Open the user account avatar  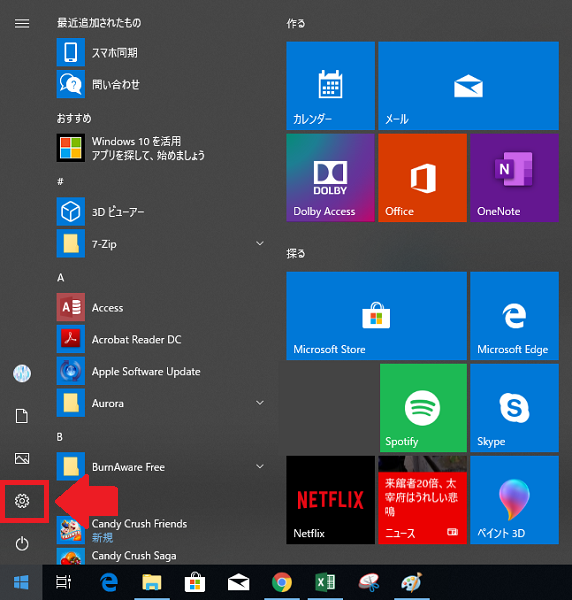(x=22, y=373)
